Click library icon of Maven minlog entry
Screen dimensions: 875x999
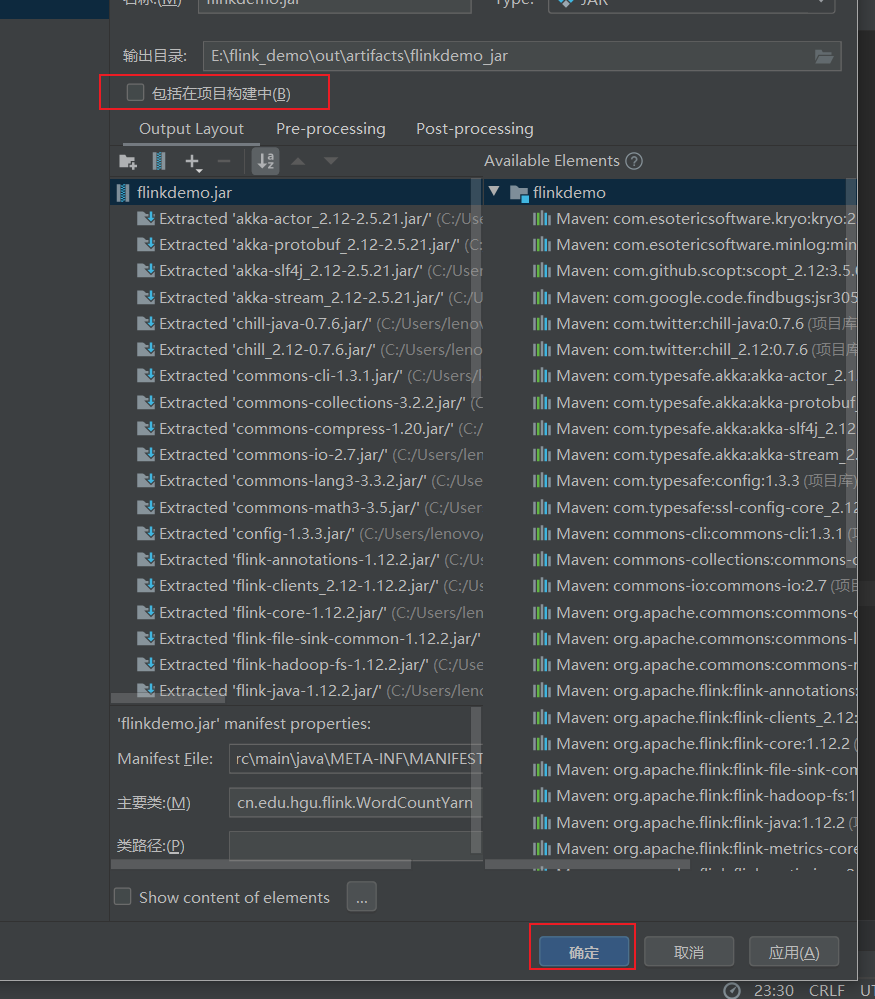pos(542,245)
